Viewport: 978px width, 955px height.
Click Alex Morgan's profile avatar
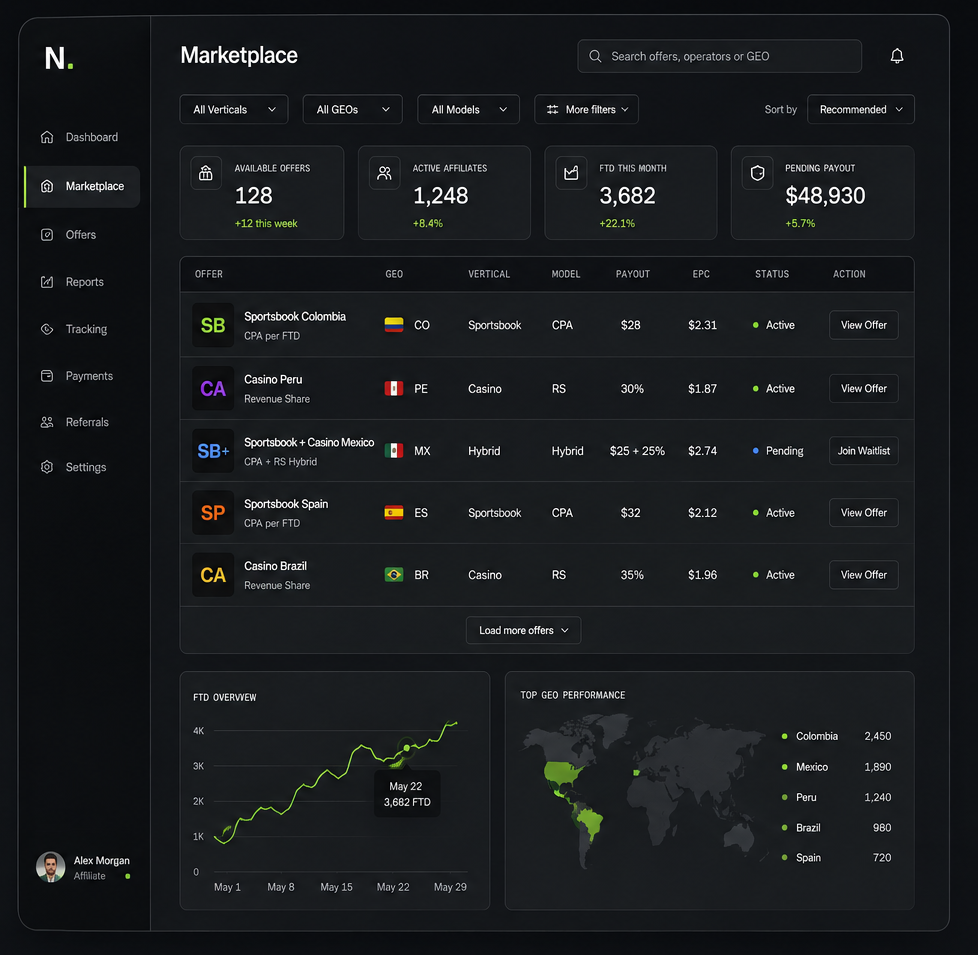(51, 867)
